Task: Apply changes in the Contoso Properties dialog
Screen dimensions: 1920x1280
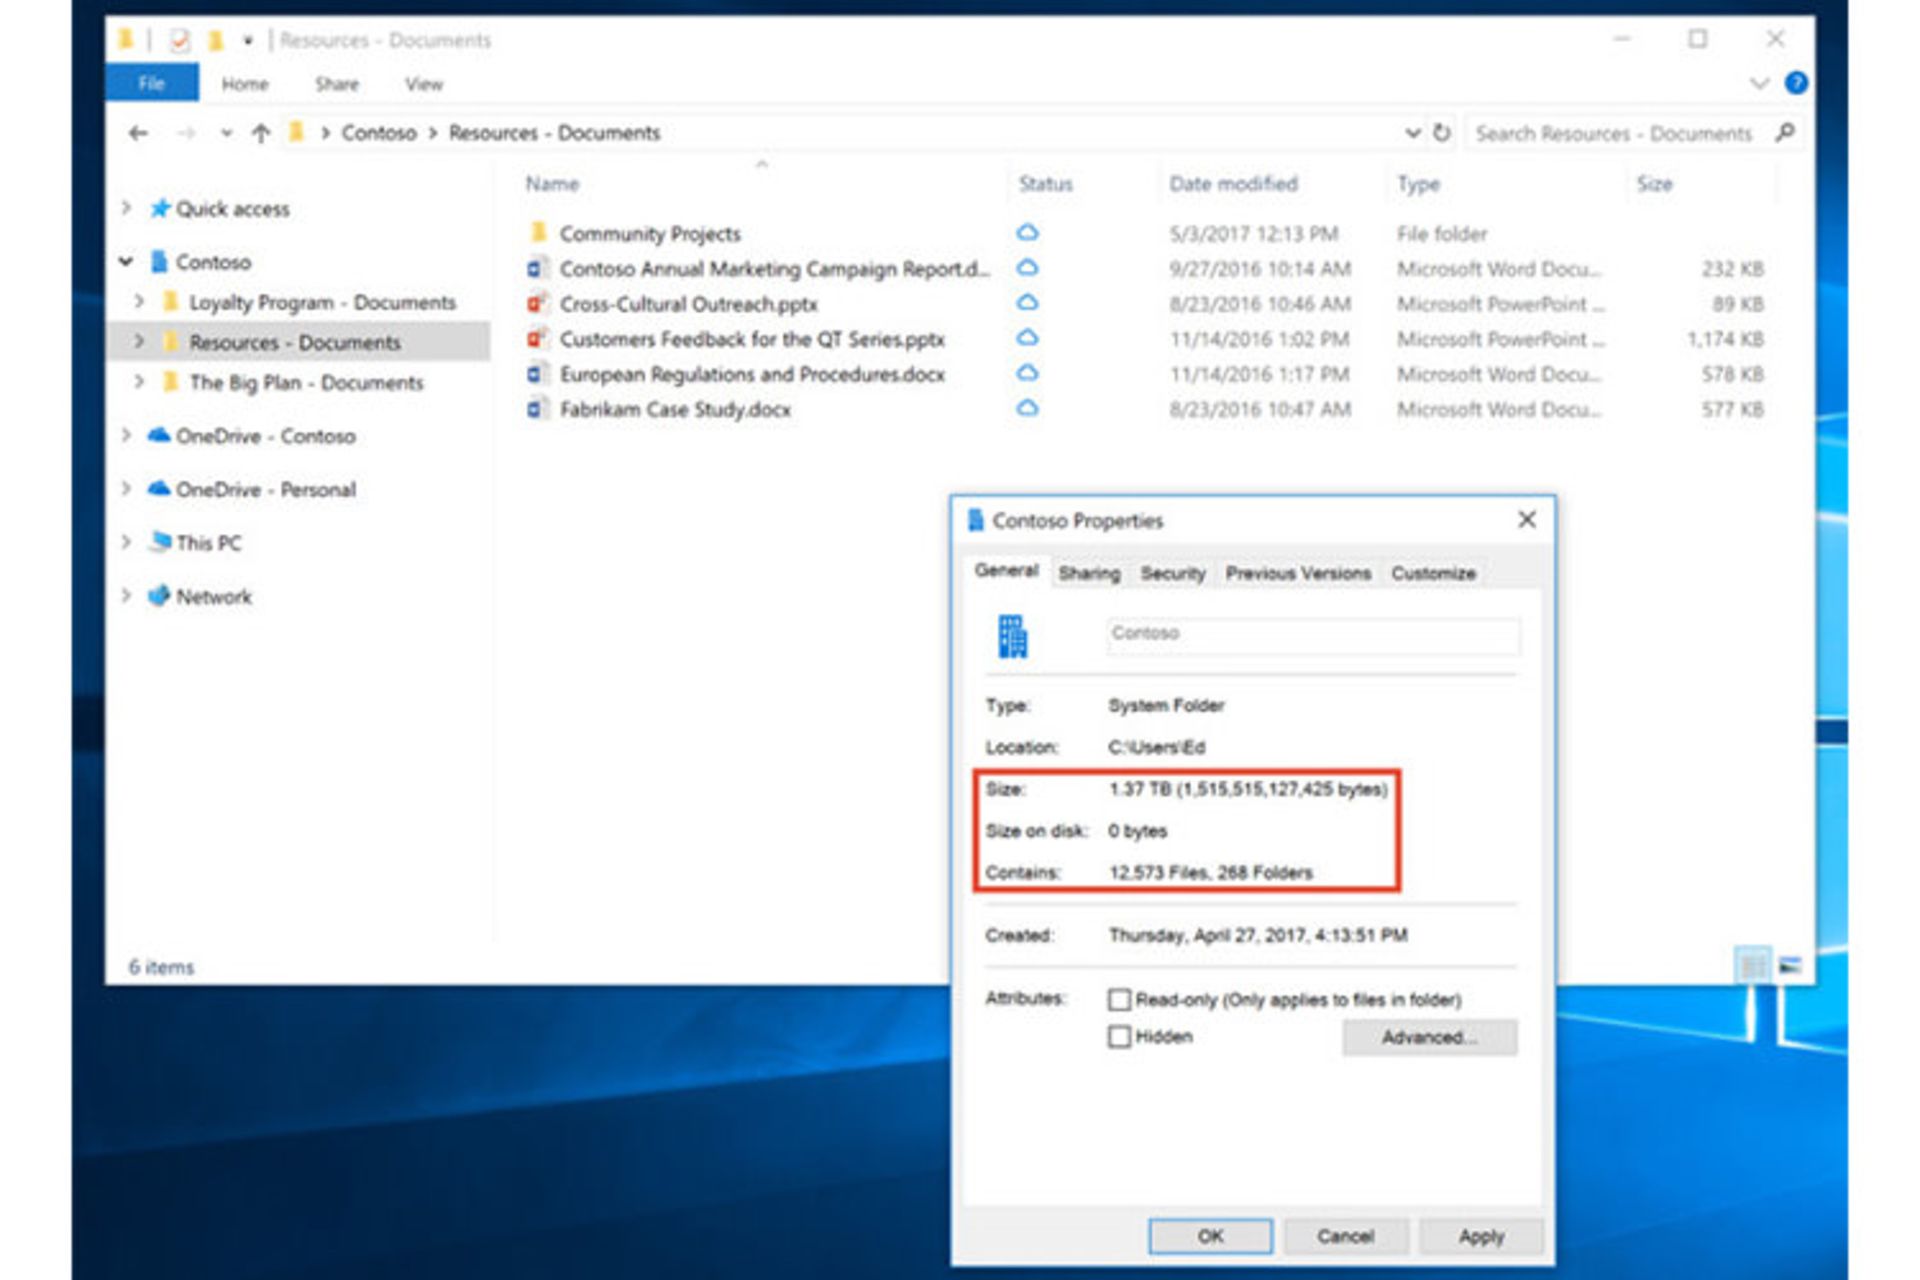Action: [x=1483, y=1235]
